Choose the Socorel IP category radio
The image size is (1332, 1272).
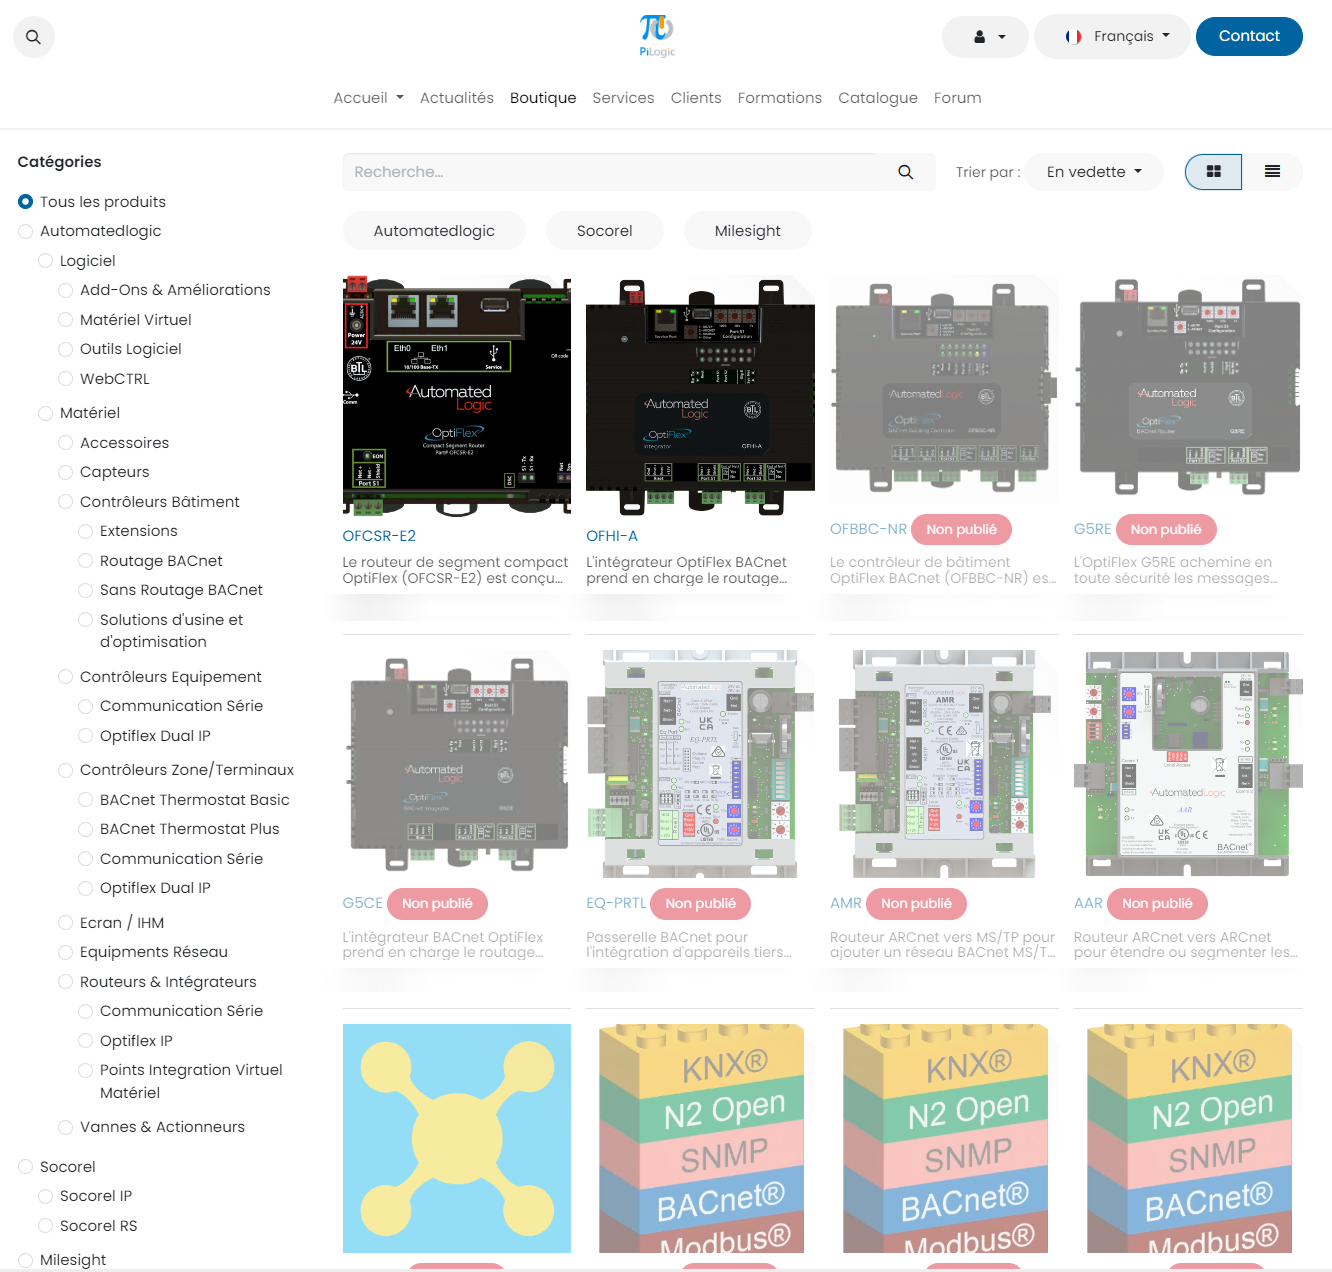coord(46,1196)
